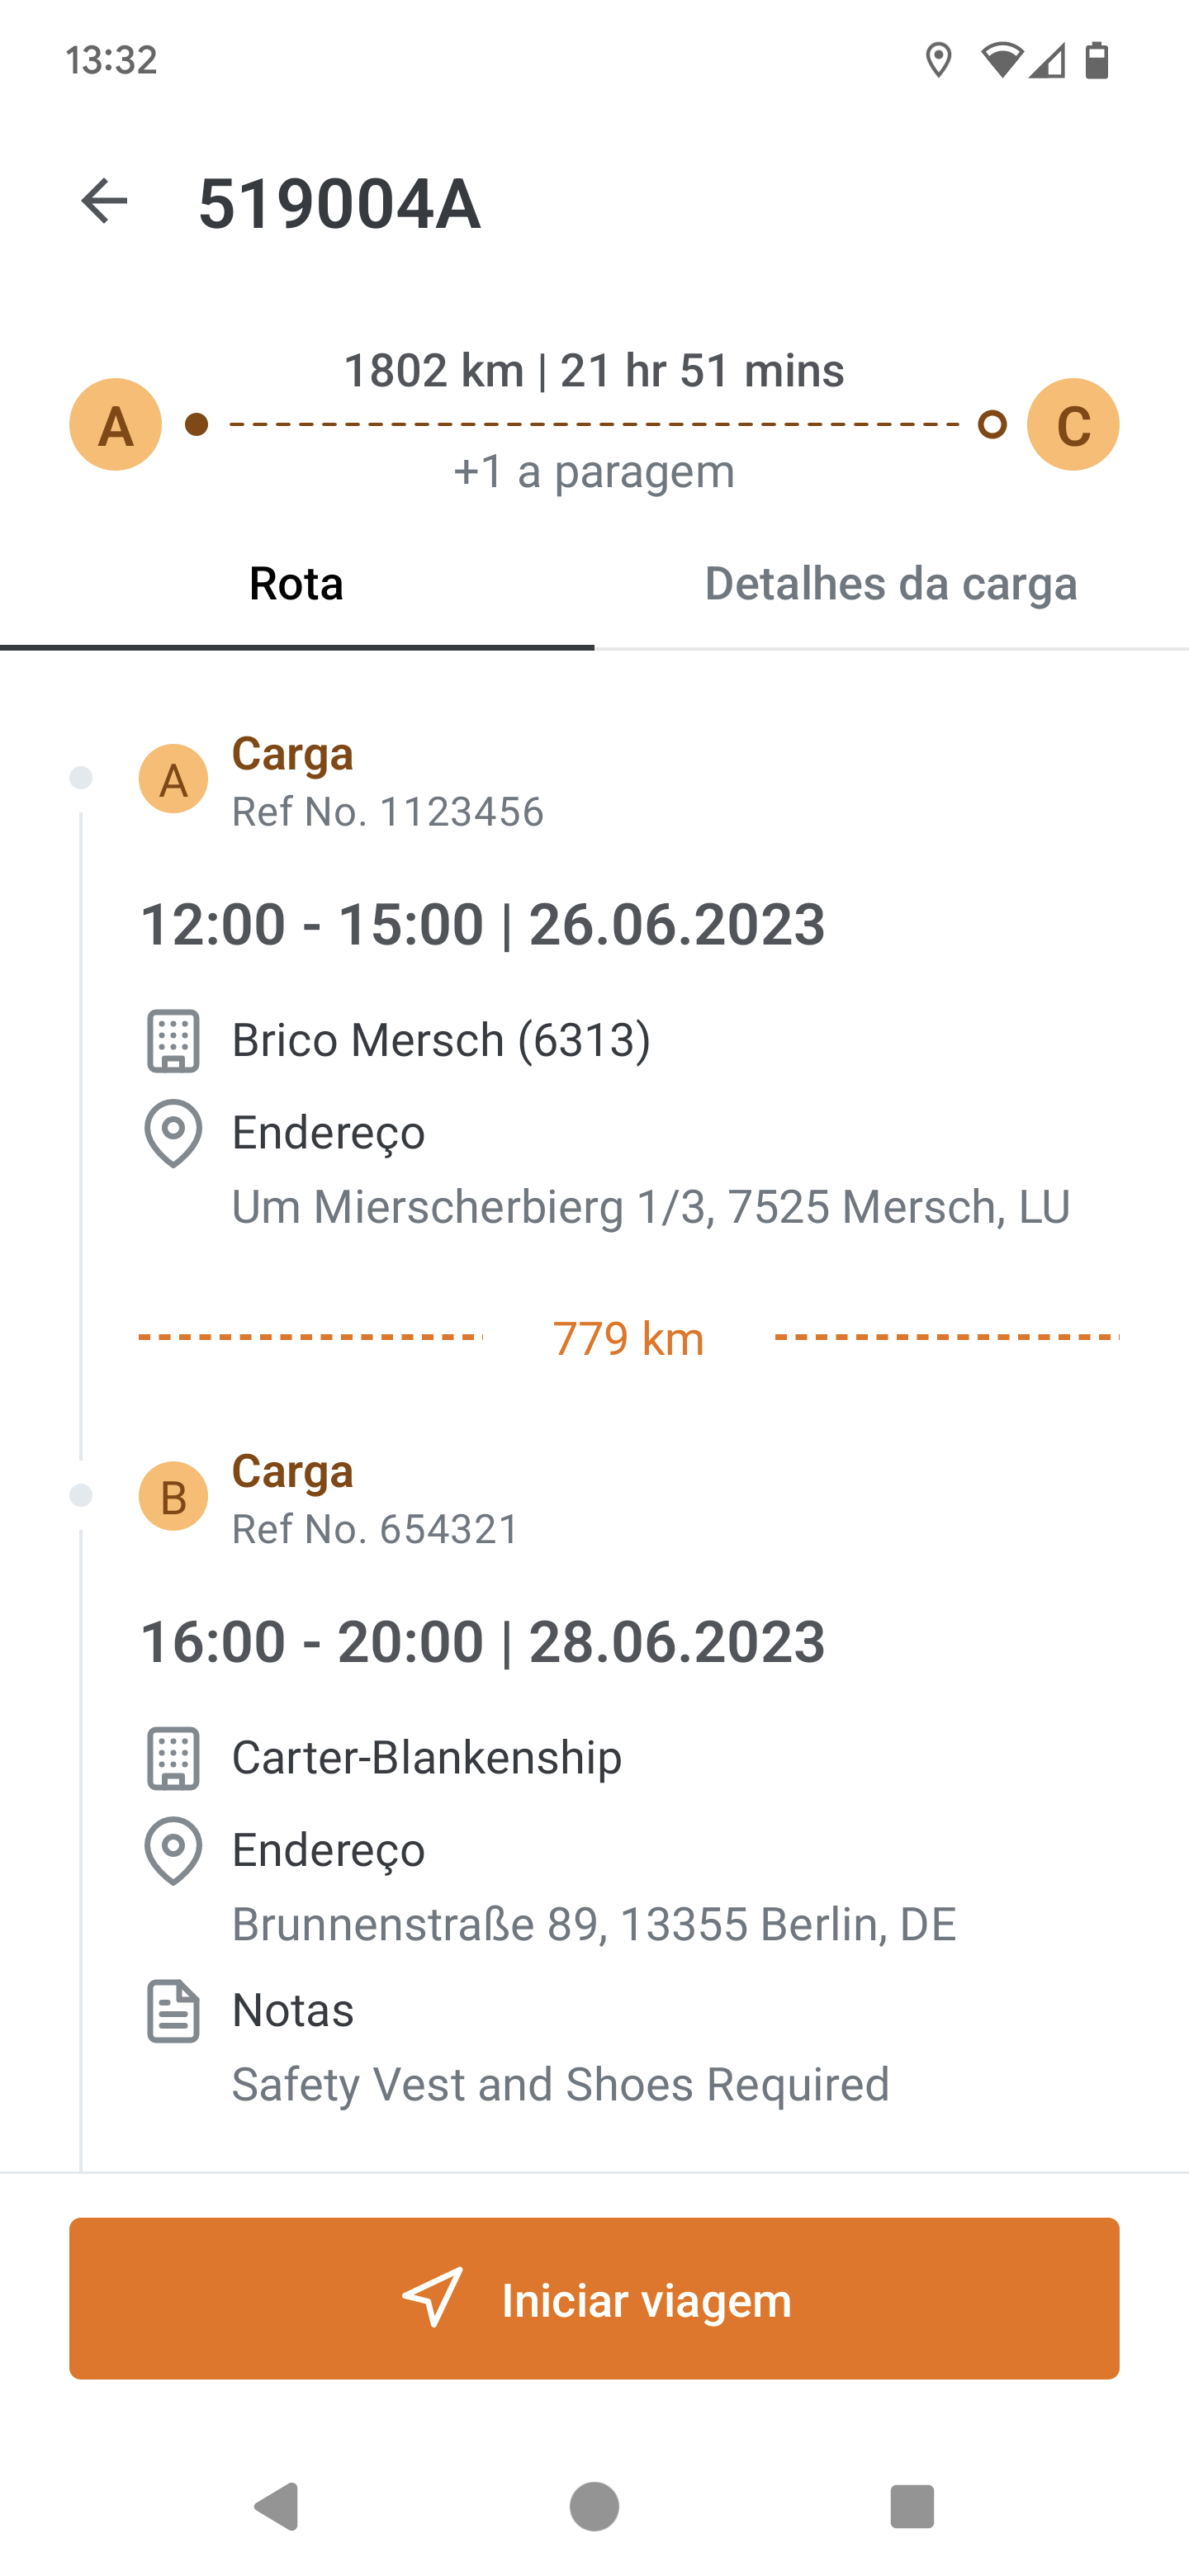Switch to the Rota tab
Image resolution: width=1189 pixels, height=2576 pixels.
(x=296, y=584)
